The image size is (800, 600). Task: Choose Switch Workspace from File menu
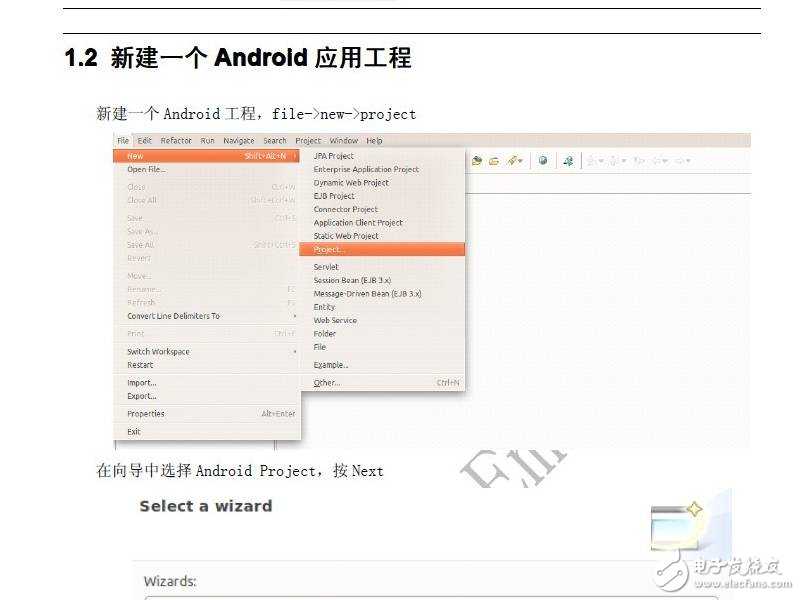158,352
